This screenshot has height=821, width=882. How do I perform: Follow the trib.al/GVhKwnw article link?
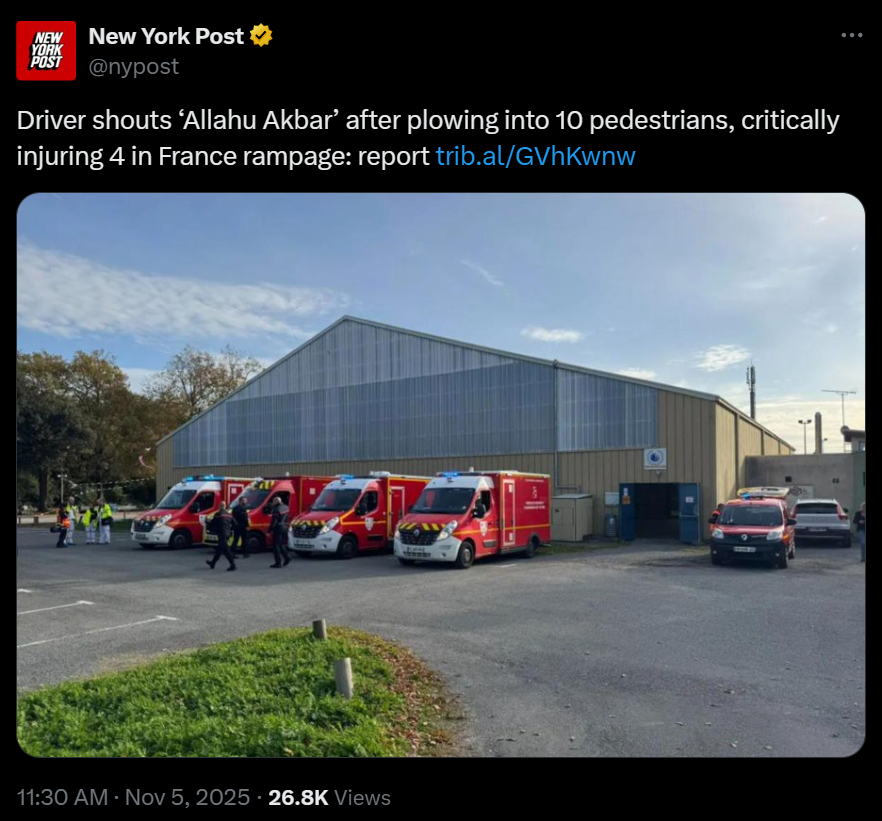[536, 156]
